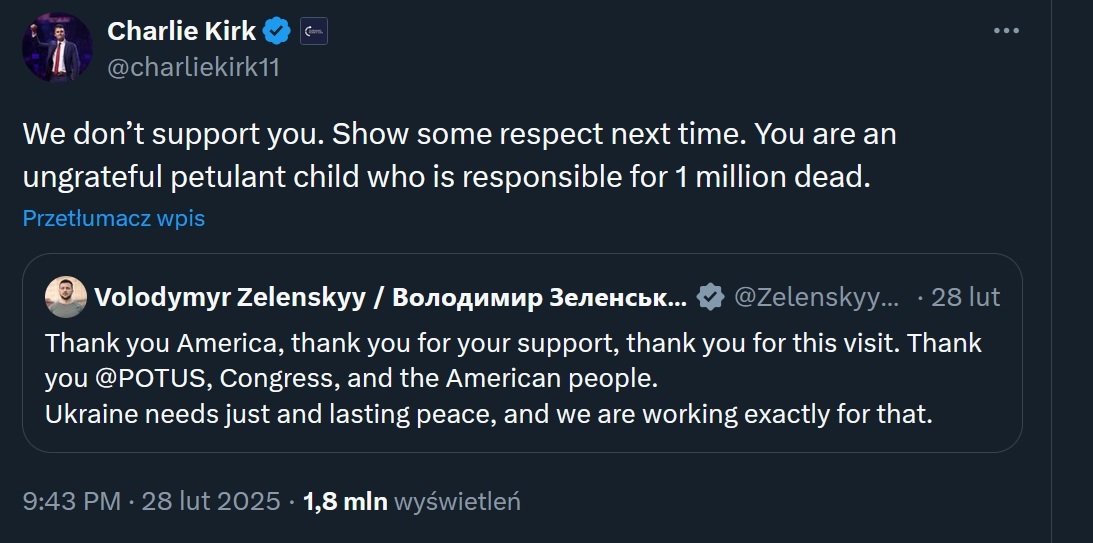This screenshot has height=543, width=1093.
Task: Open Charlie Kirk's profile via display name
Action: 181,32
